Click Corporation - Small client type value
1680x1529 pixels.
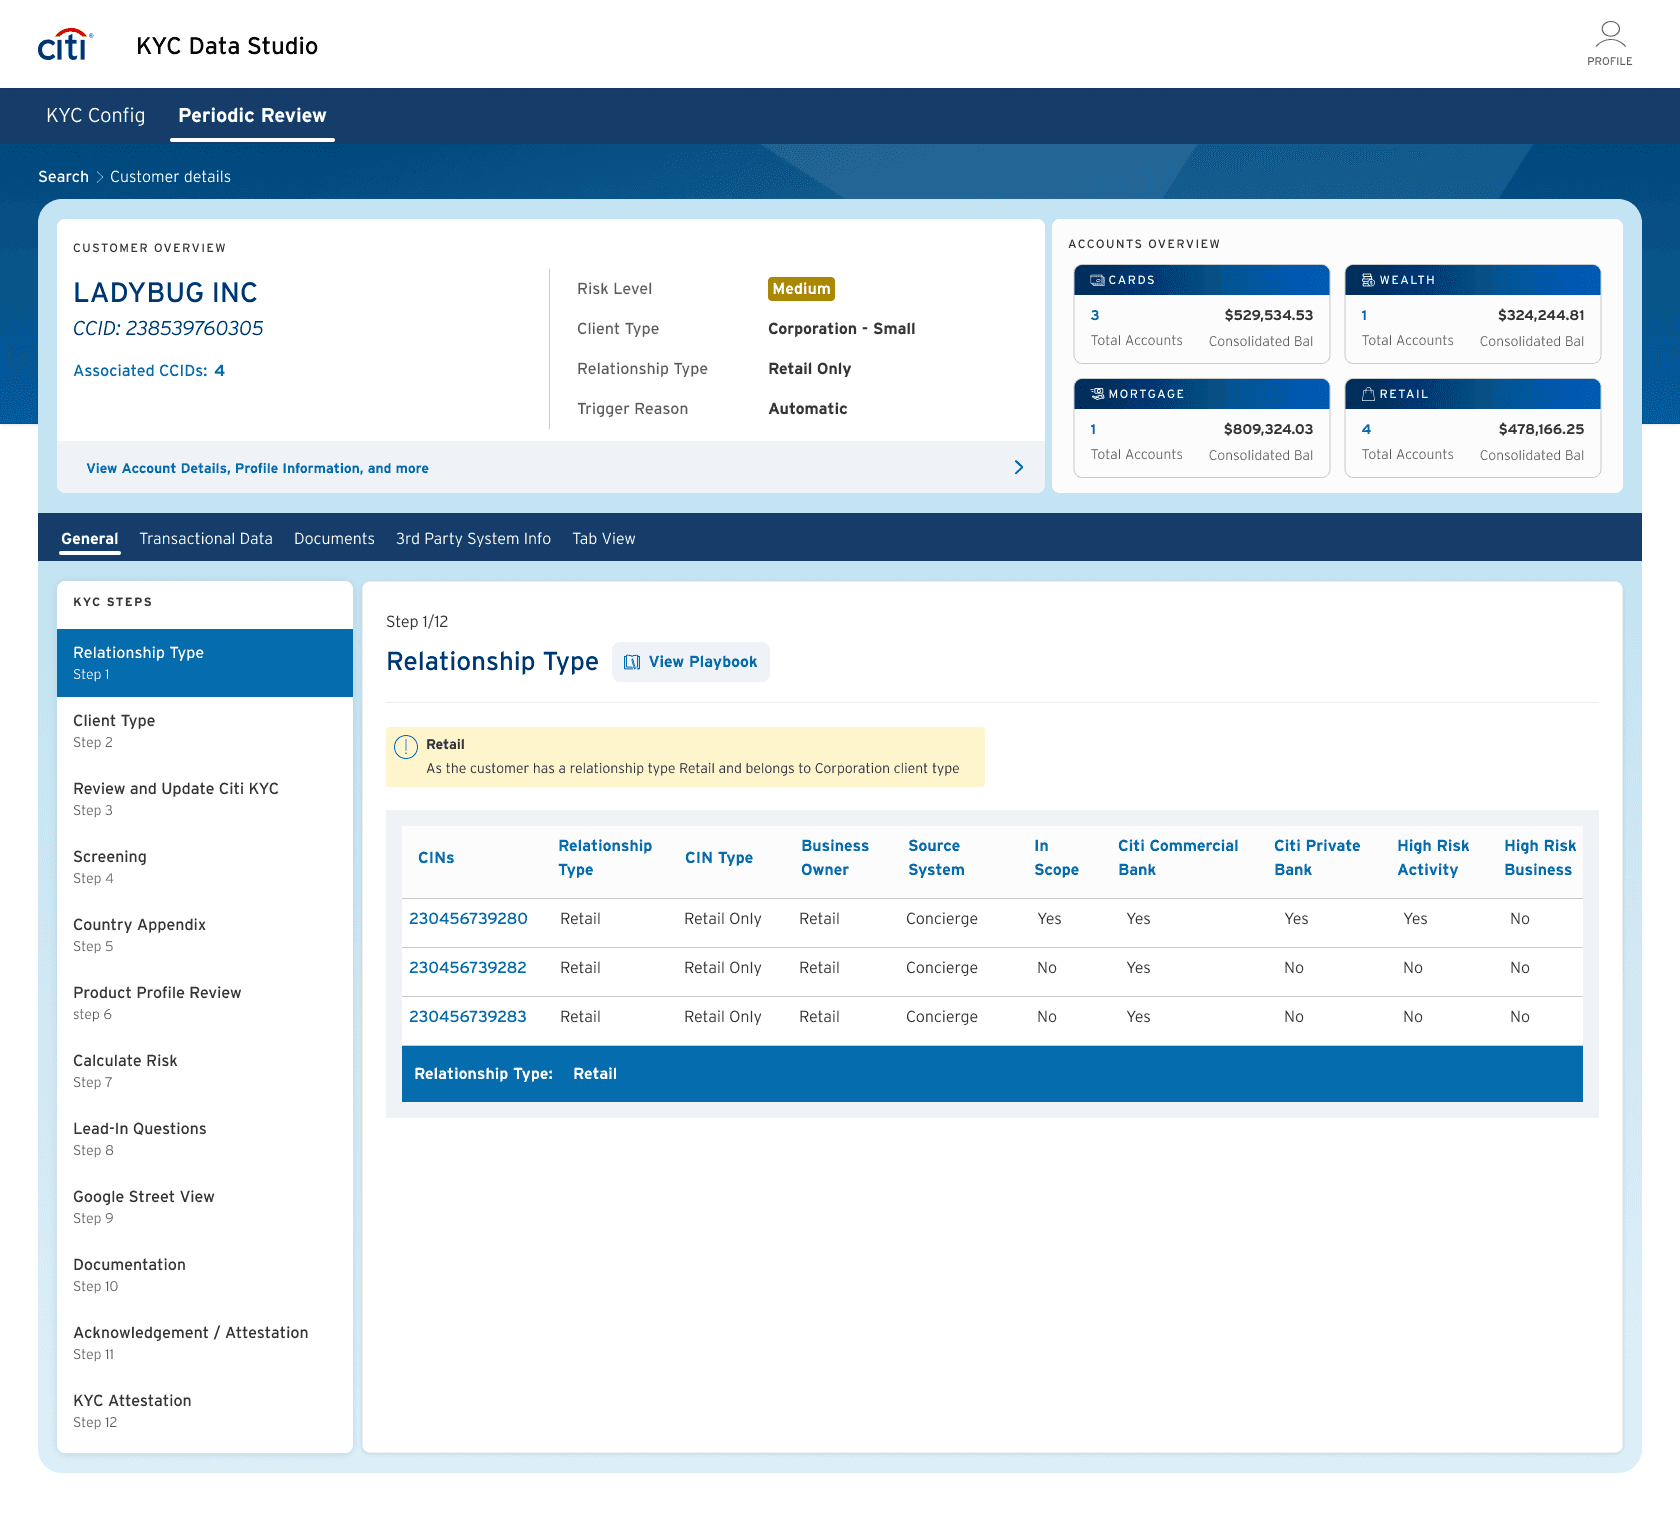tap(842, 329)
